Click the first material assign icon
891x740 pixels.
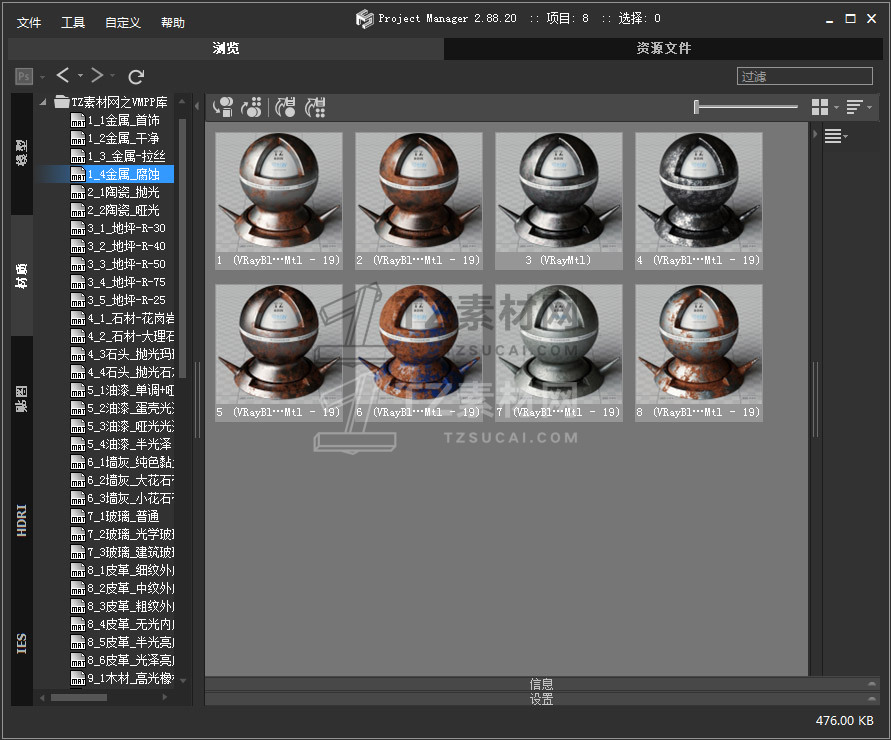pyautogui.click(x=223, y=107)
